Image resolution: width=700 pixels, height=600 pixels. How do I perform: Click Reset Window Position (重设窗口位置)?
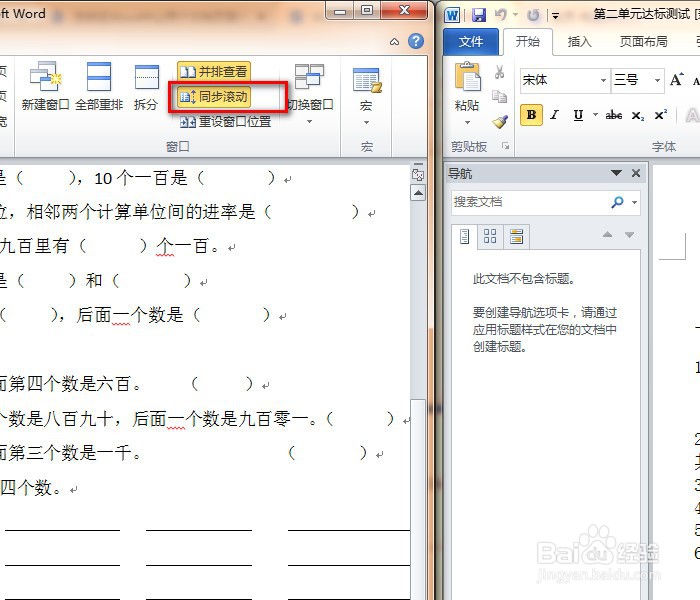click(x=226, y=121)
